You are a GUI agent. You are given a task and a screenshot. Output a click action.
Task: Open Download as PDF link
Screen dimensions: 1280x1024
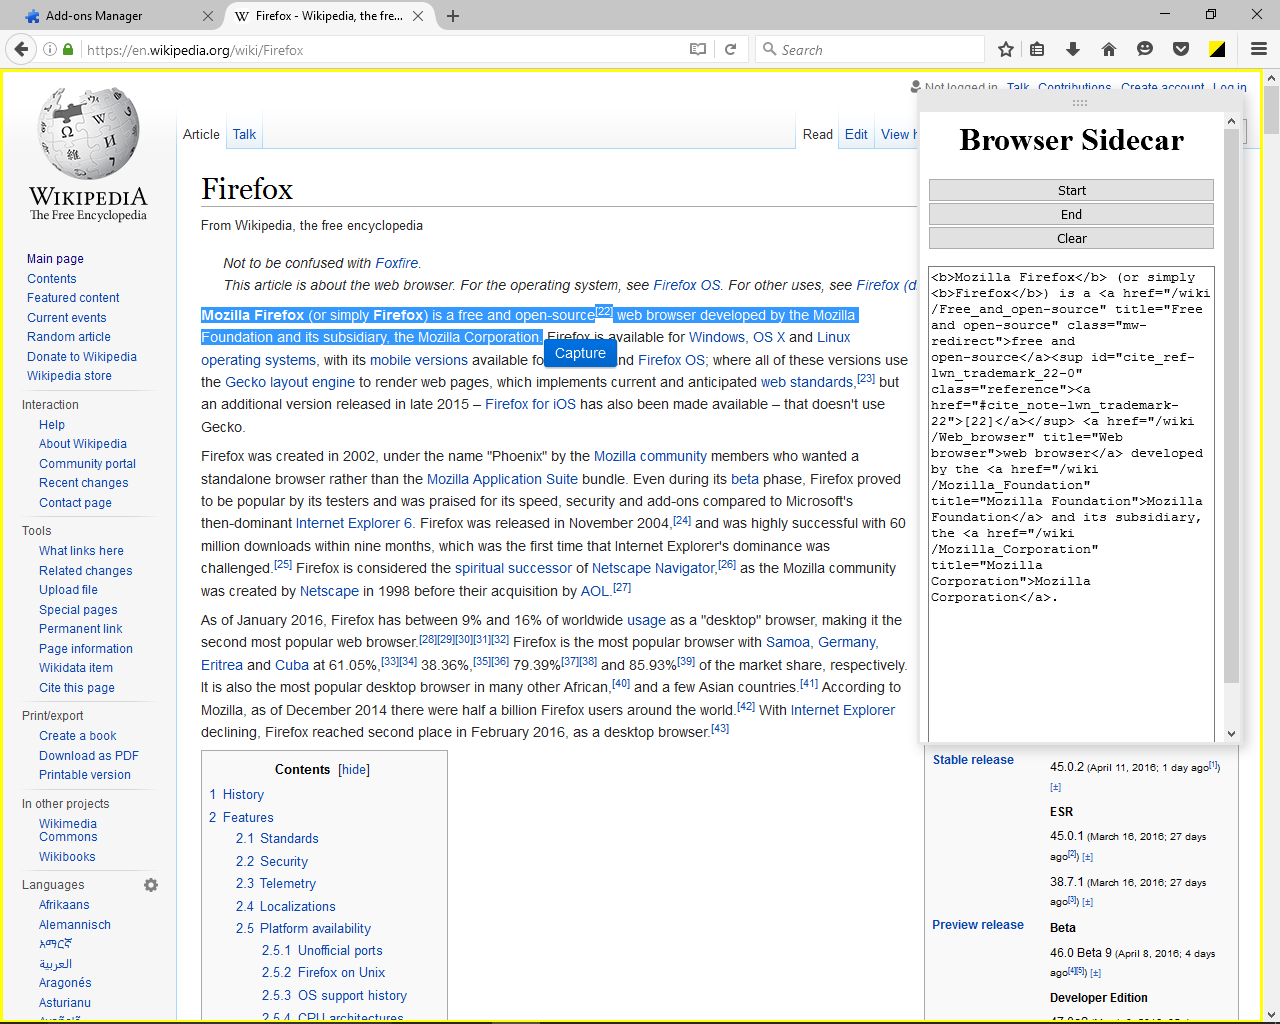[89, 756]
